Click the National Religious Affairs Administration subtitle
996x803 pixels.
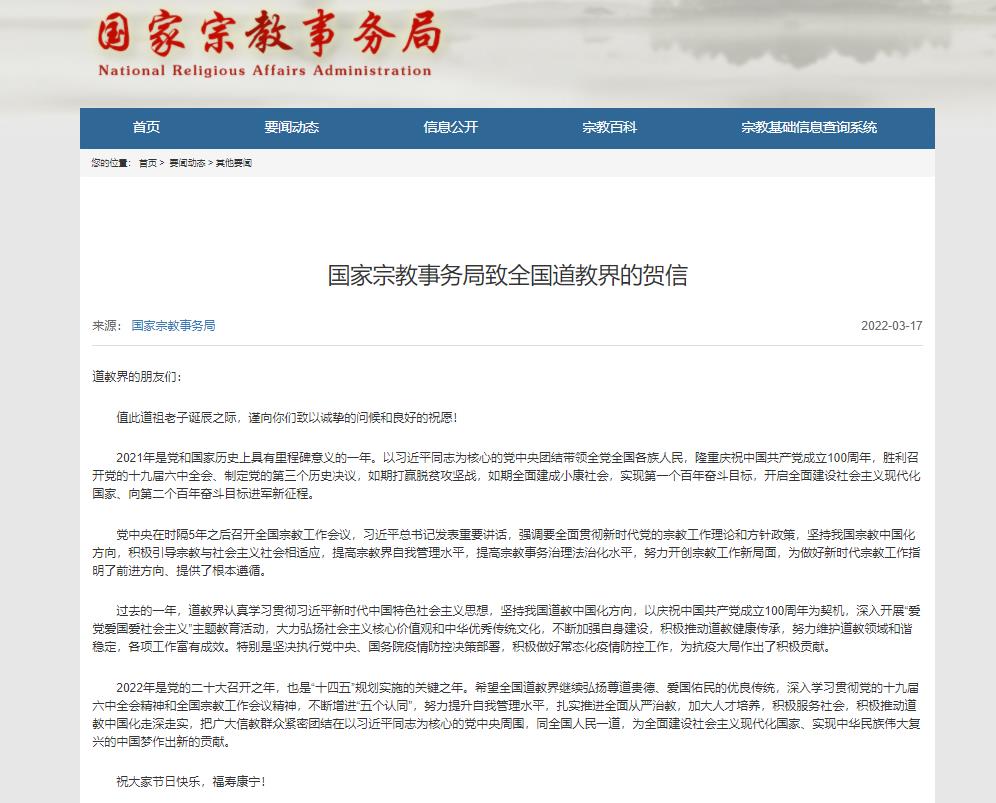[x=265, y=71]
